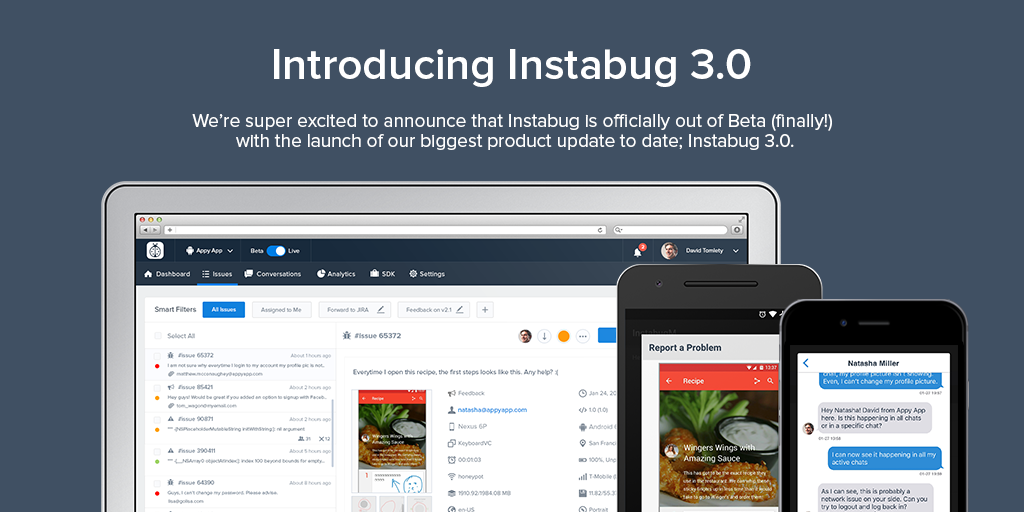Viewport: 1024px width, 512px height.
Task: Click the KeyboardVC detail text
Action: (x=476, y=443)
